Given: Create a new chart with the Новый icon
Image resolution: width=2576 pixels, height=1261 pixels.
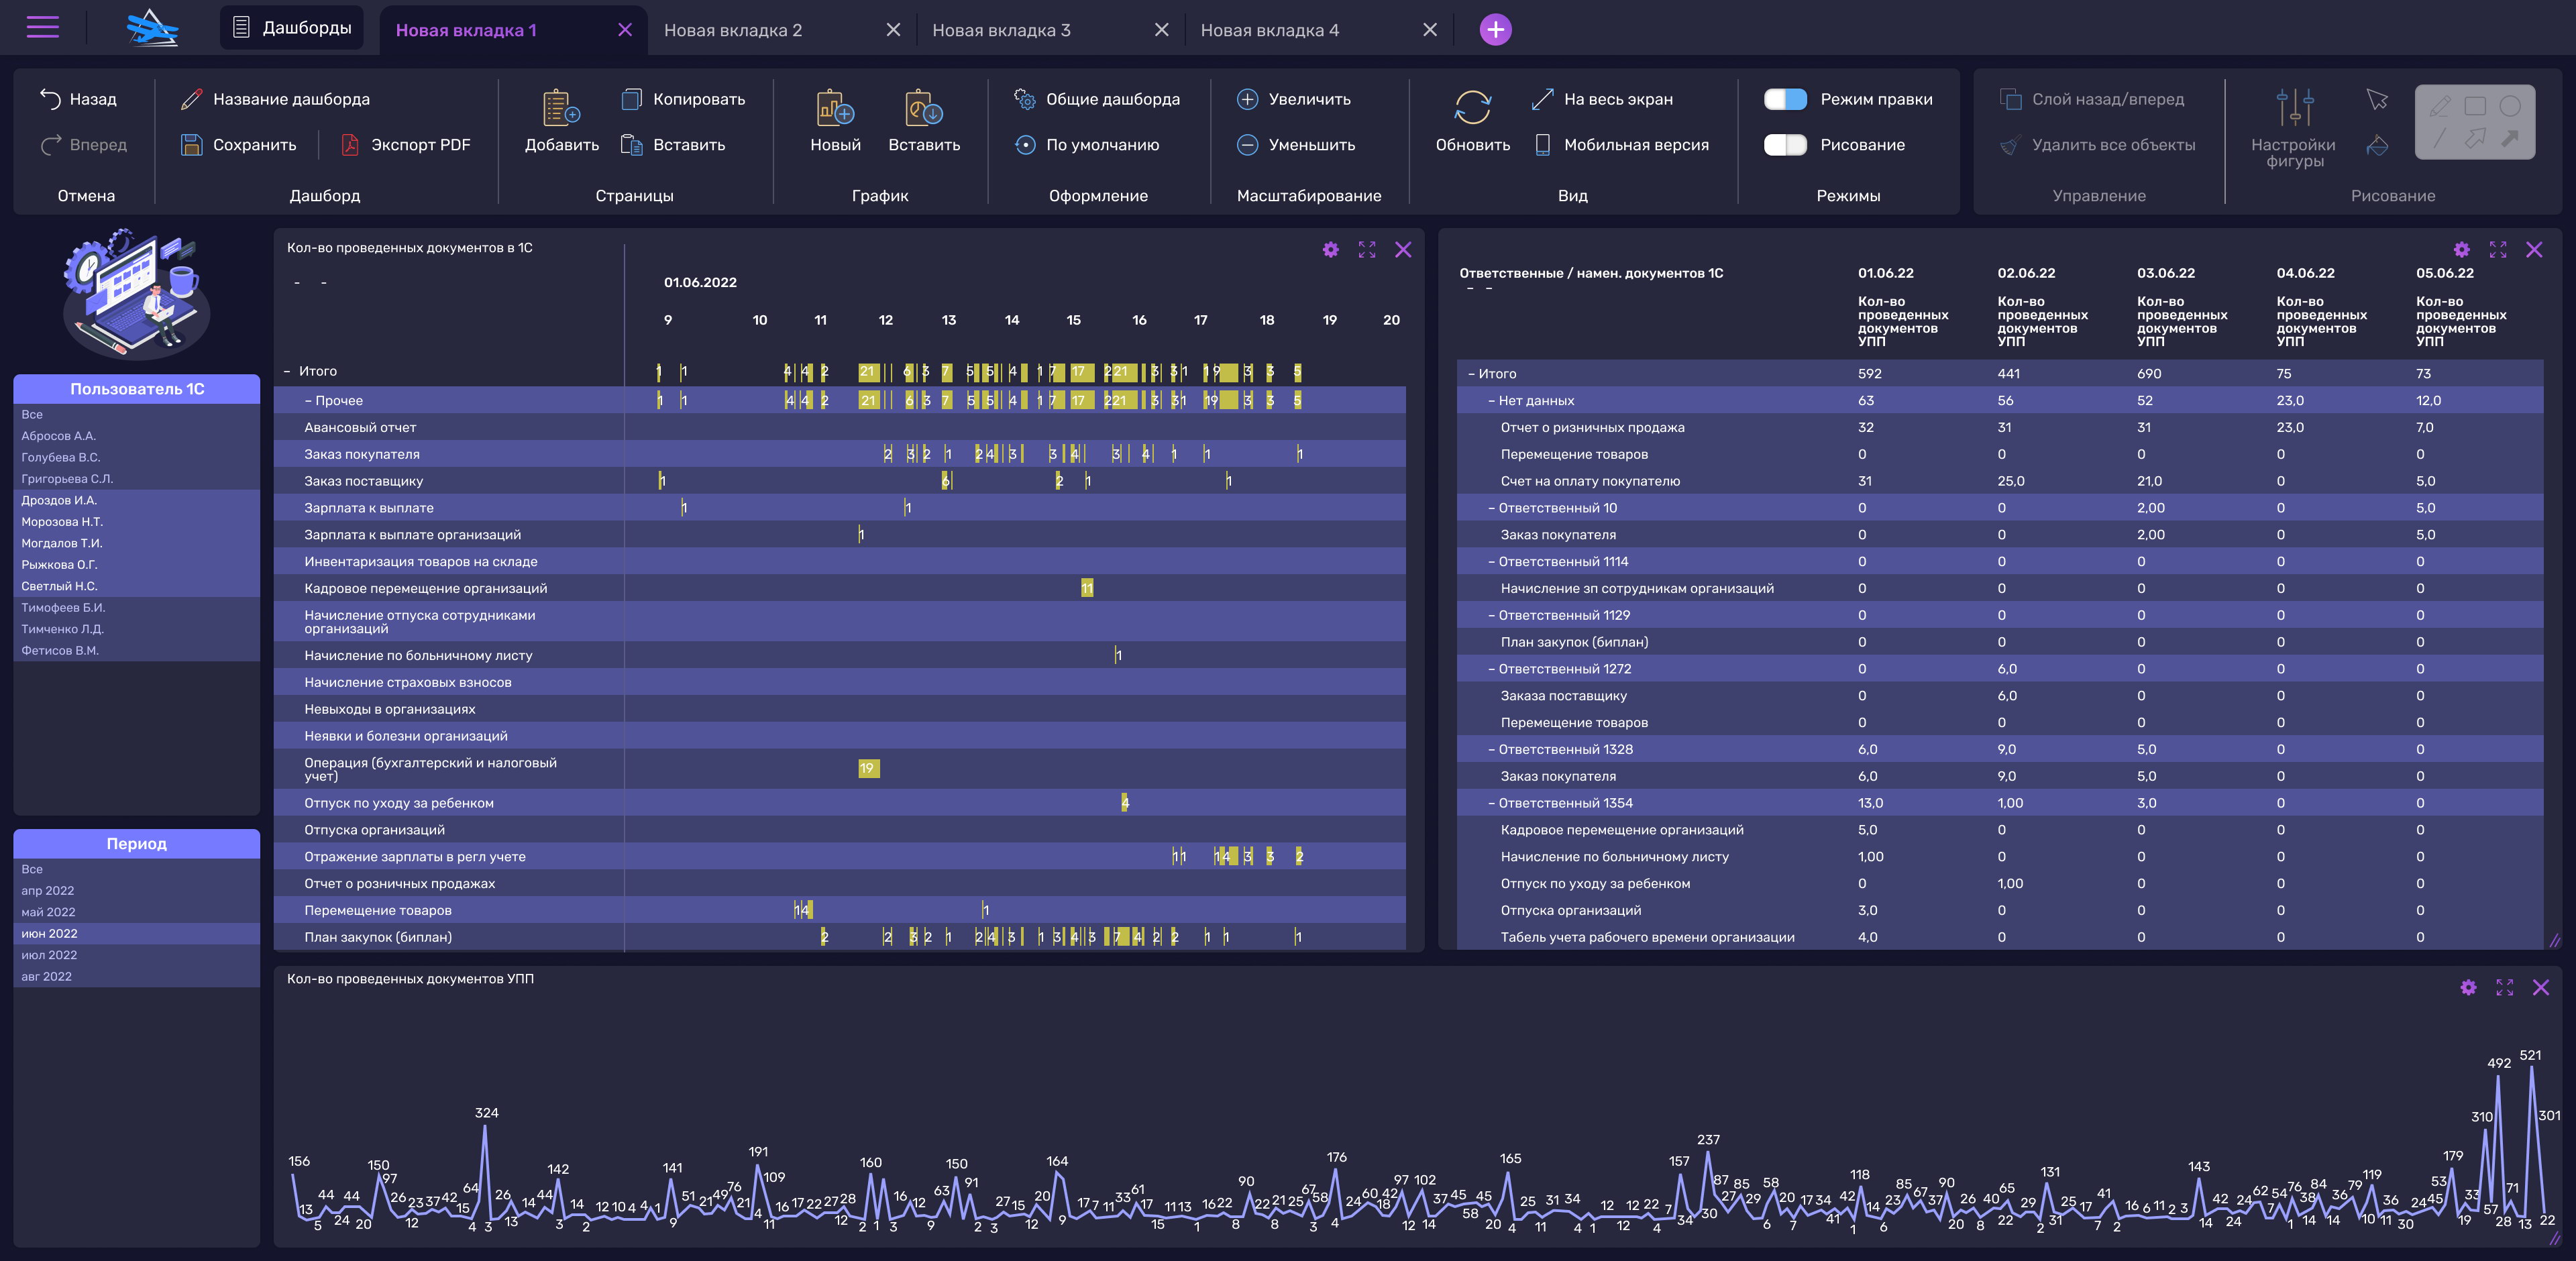Looking at the screenshot, I should click(x=835, y=109).
